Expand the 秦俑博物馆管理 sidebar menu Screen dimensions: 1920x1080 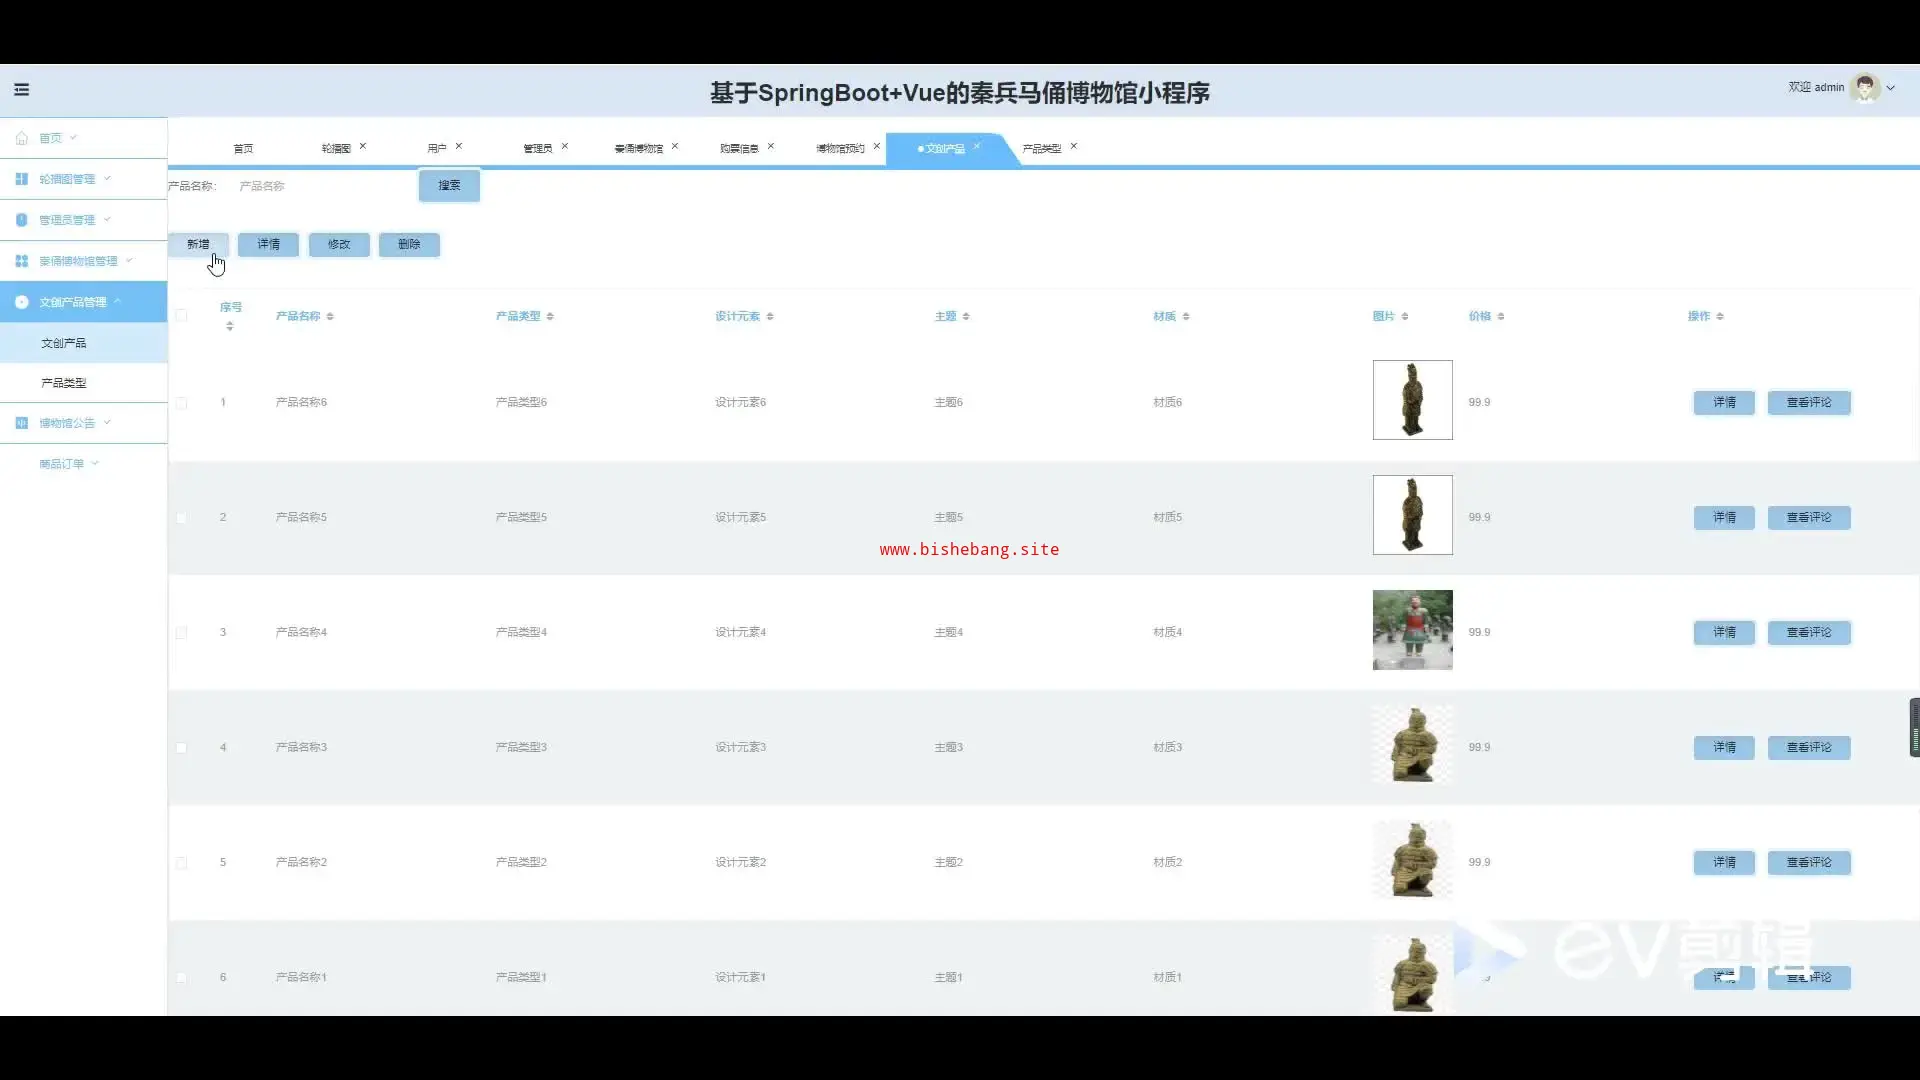tap(78, 261)
